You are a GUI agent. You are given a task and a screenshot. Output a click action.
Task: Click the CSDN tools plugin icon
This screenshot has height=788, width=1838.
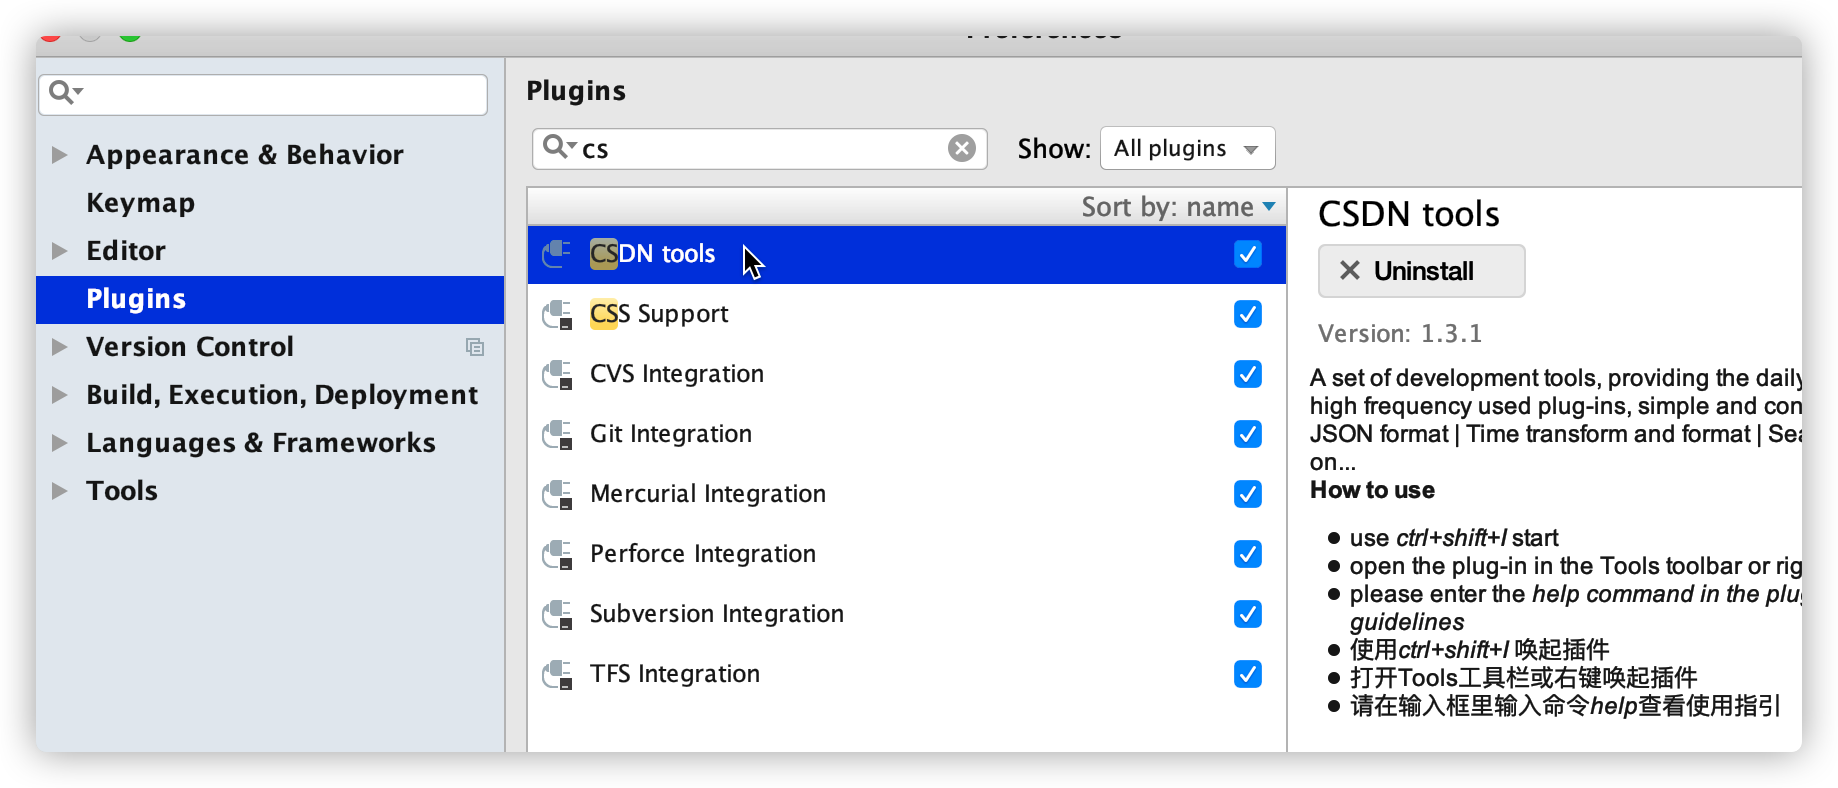(557, 254)
